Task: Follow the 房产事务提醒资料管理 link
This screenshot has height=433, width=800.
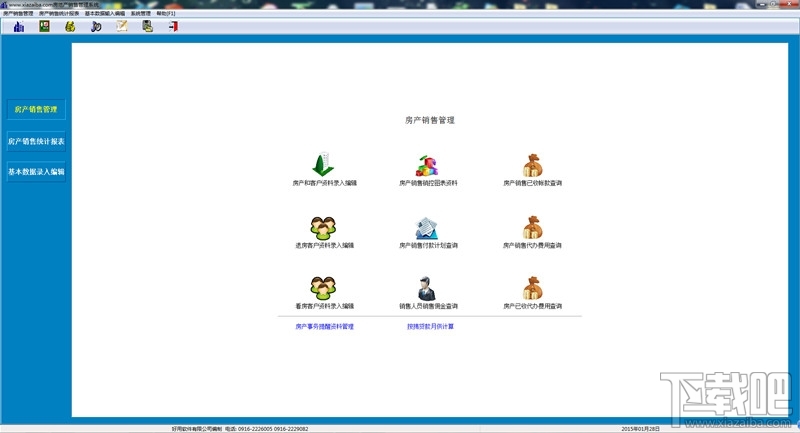Action: tap(324, 326)
